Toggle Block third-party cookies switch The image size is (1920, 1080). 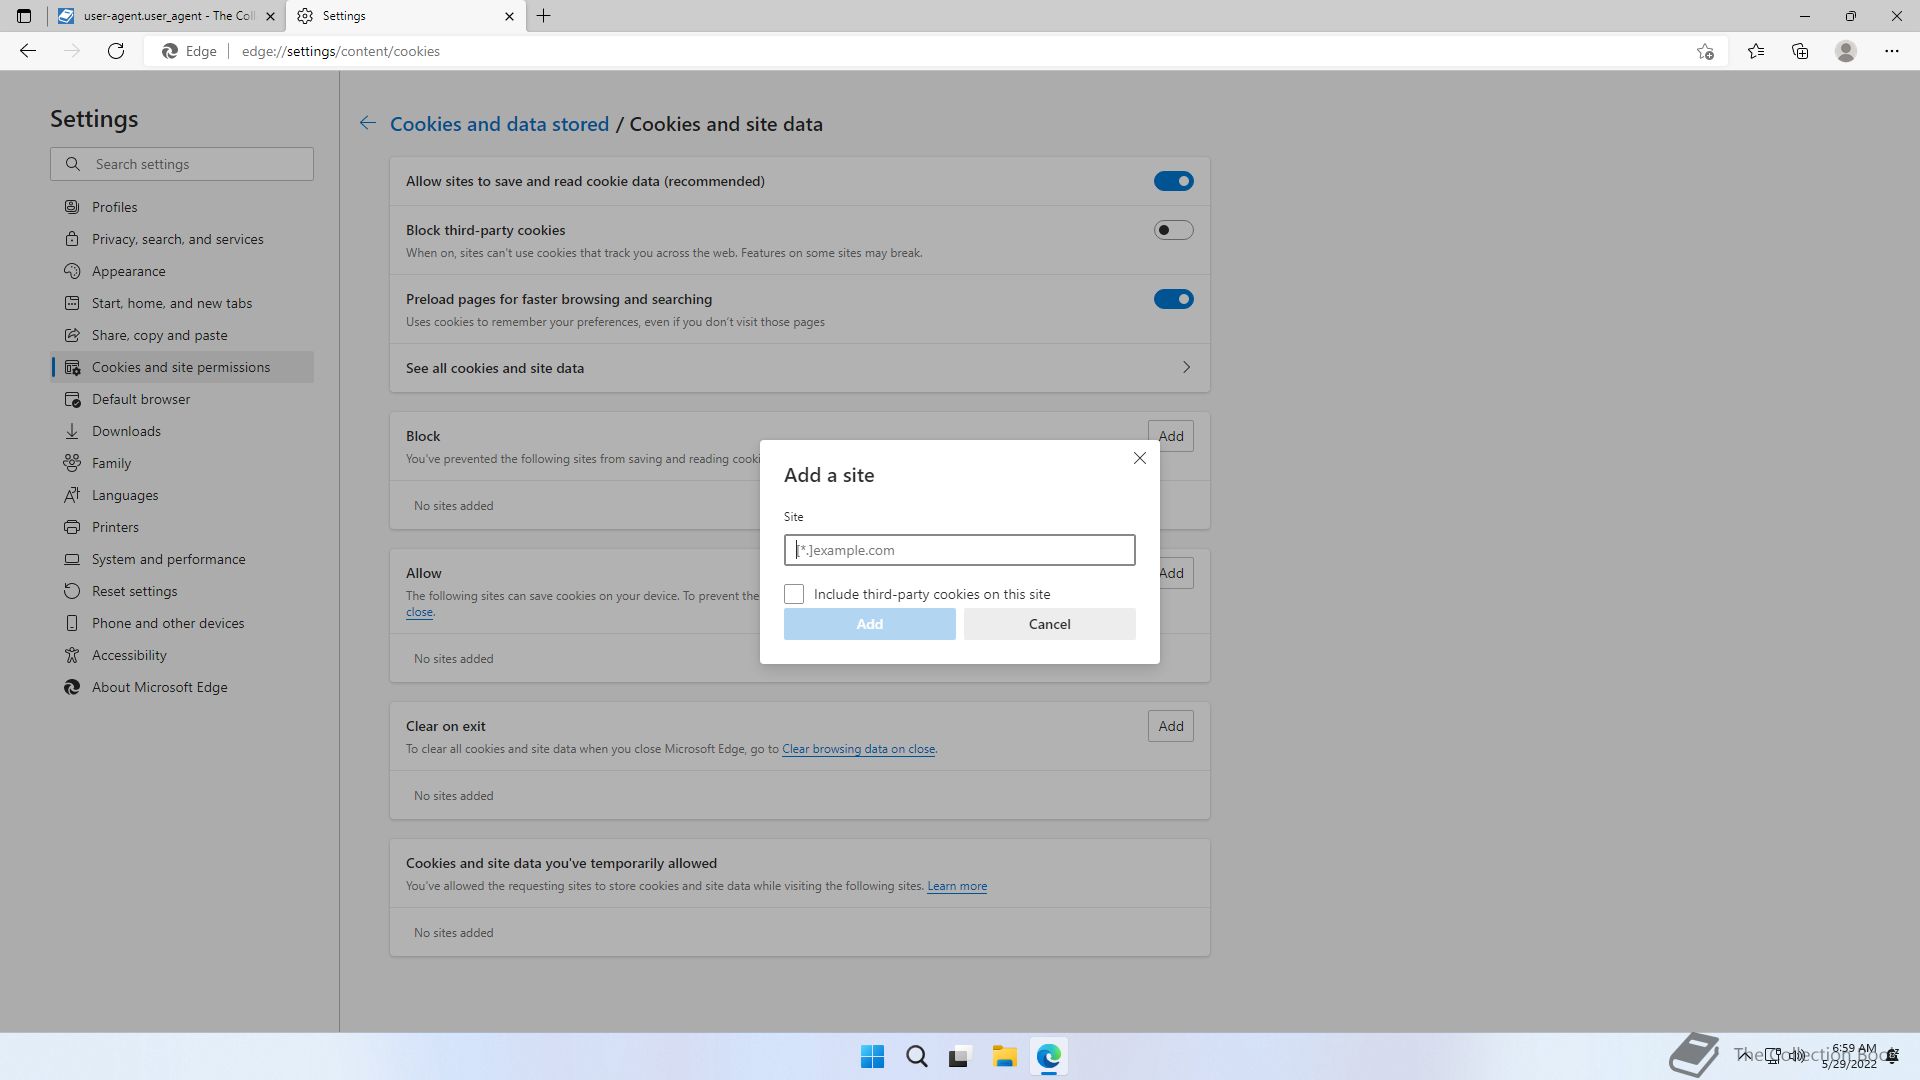[1173, 230]
